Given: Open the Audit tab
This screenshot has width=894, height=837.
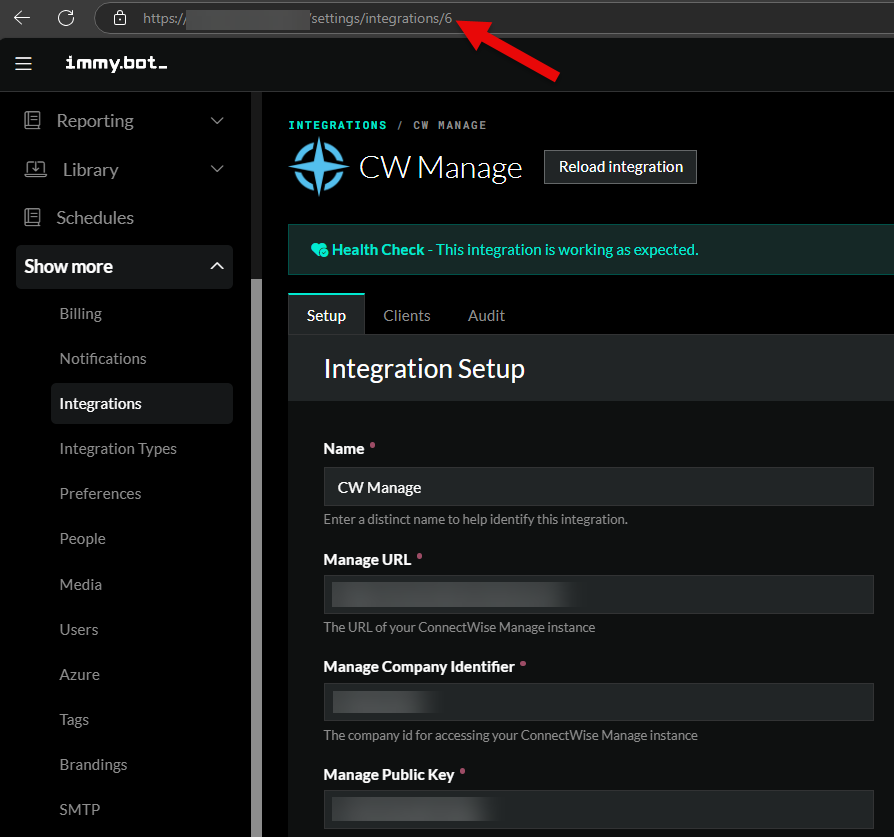Looking at the screenshot, I should [486, 315].
